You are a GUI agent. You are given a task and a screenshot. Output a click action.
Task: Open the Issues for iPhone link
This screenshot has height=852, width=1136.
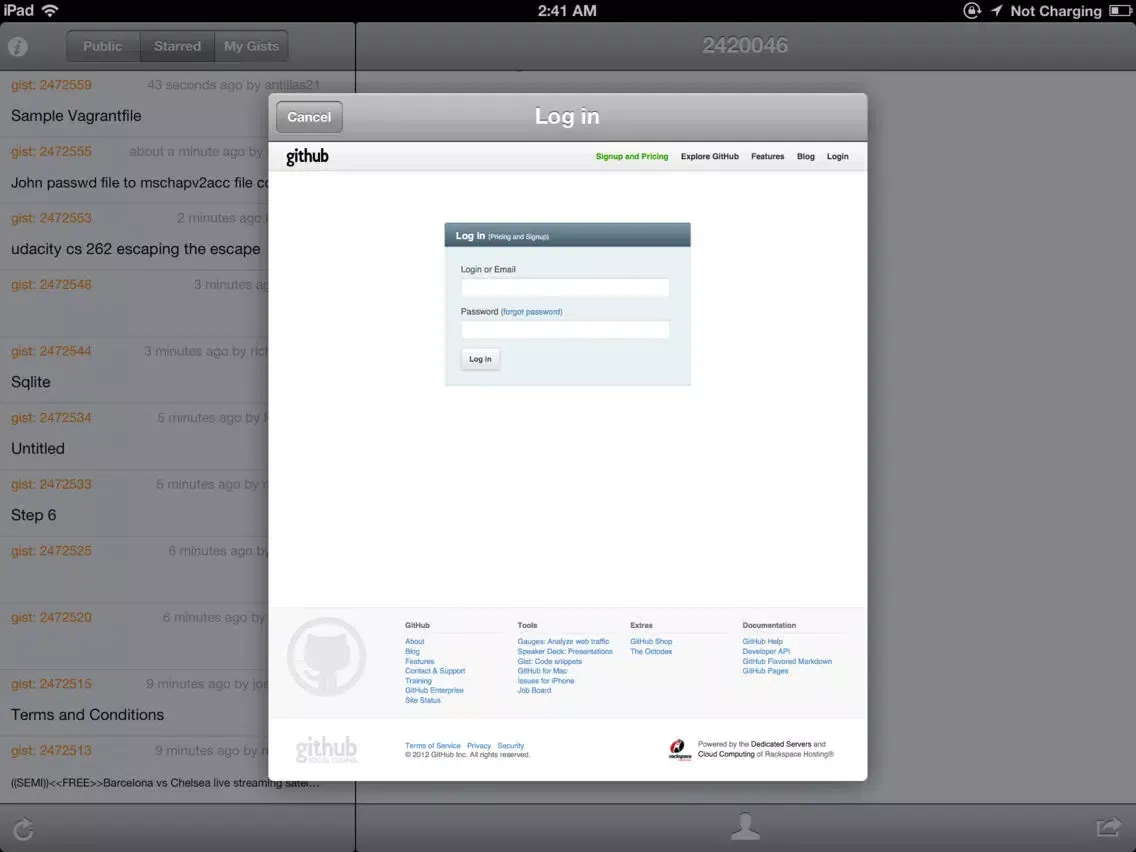pos(546,681)
